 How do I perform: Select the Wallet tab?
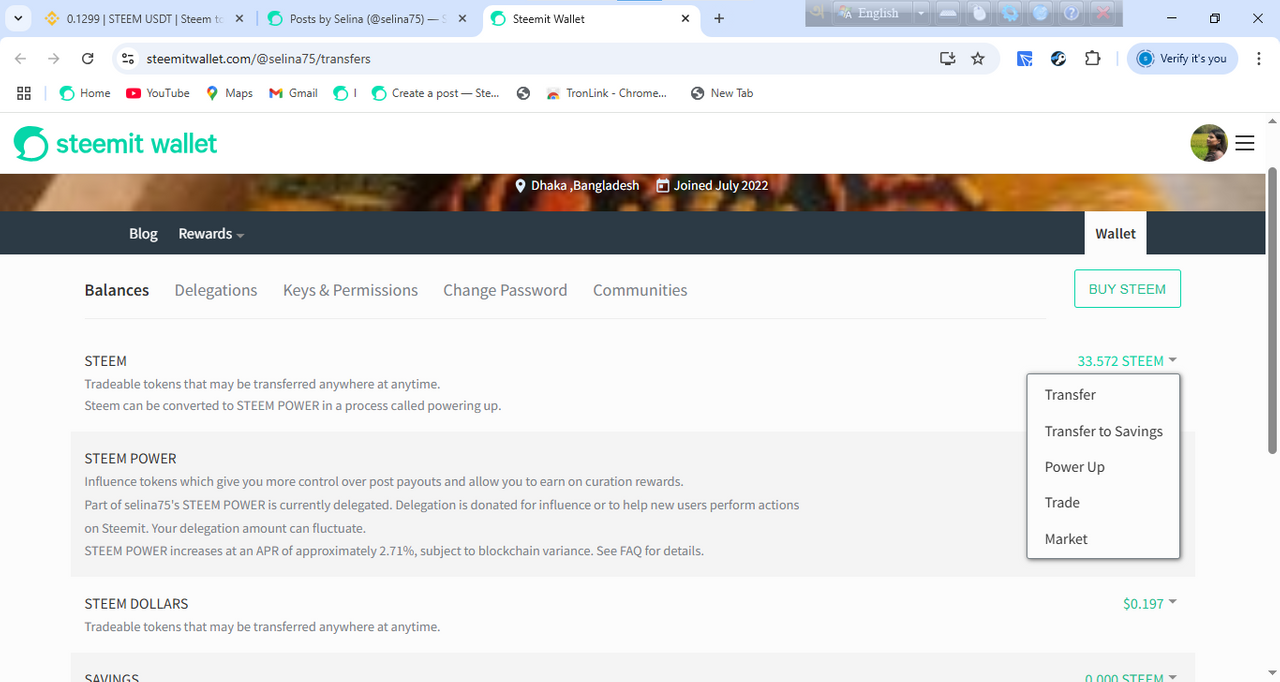coord(1115,233)
